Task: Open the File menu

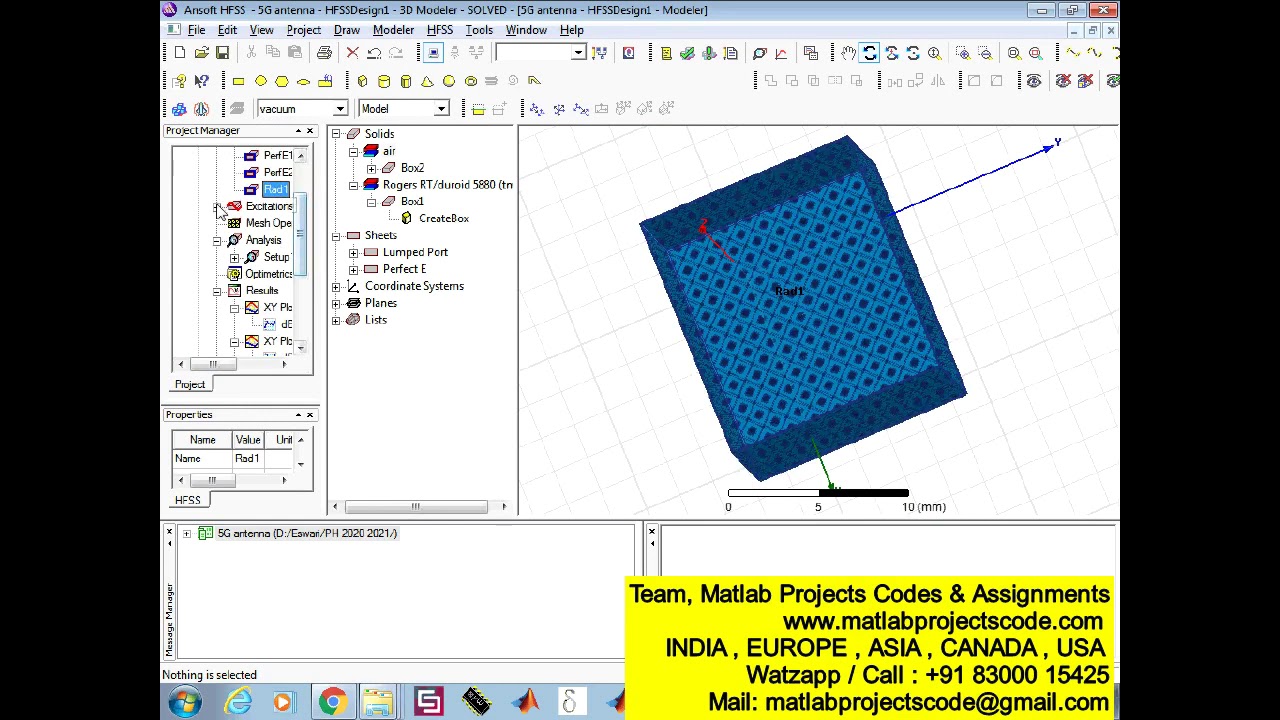Action: click(x=197, y=30)
